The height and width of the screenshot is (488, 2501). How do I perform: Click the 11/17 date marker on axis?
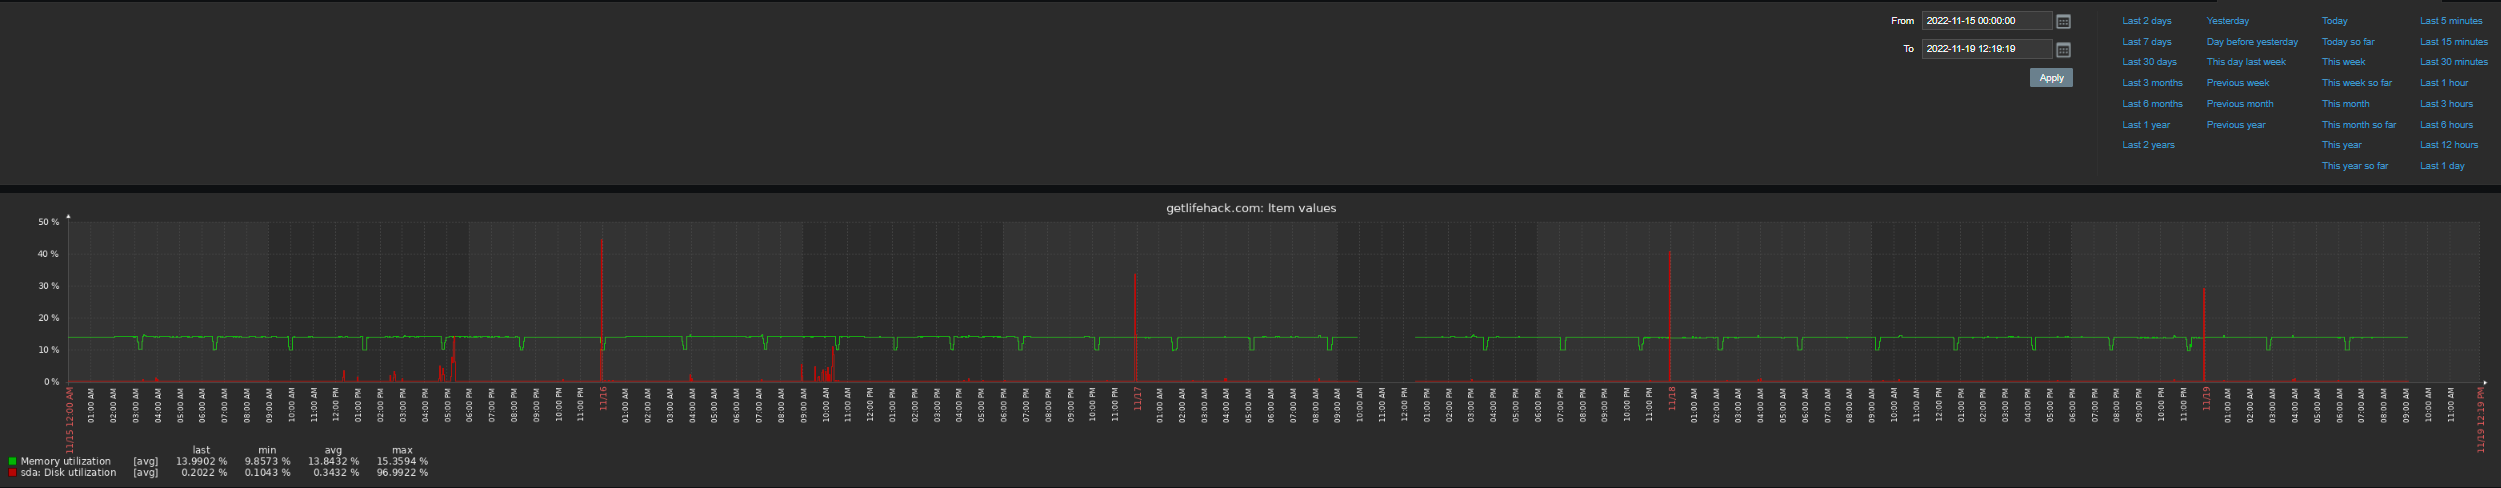click(1137, 399)
